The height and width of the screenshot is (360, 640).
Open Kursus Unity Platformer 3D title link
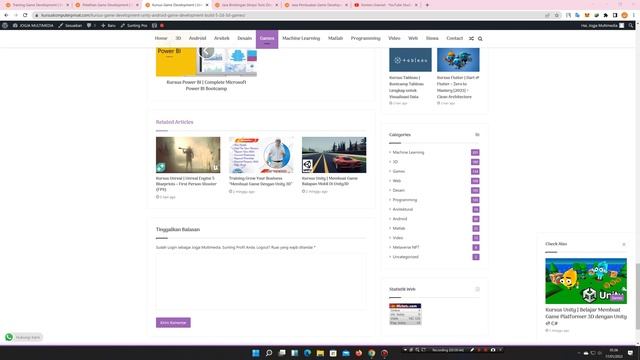point(586,316)
